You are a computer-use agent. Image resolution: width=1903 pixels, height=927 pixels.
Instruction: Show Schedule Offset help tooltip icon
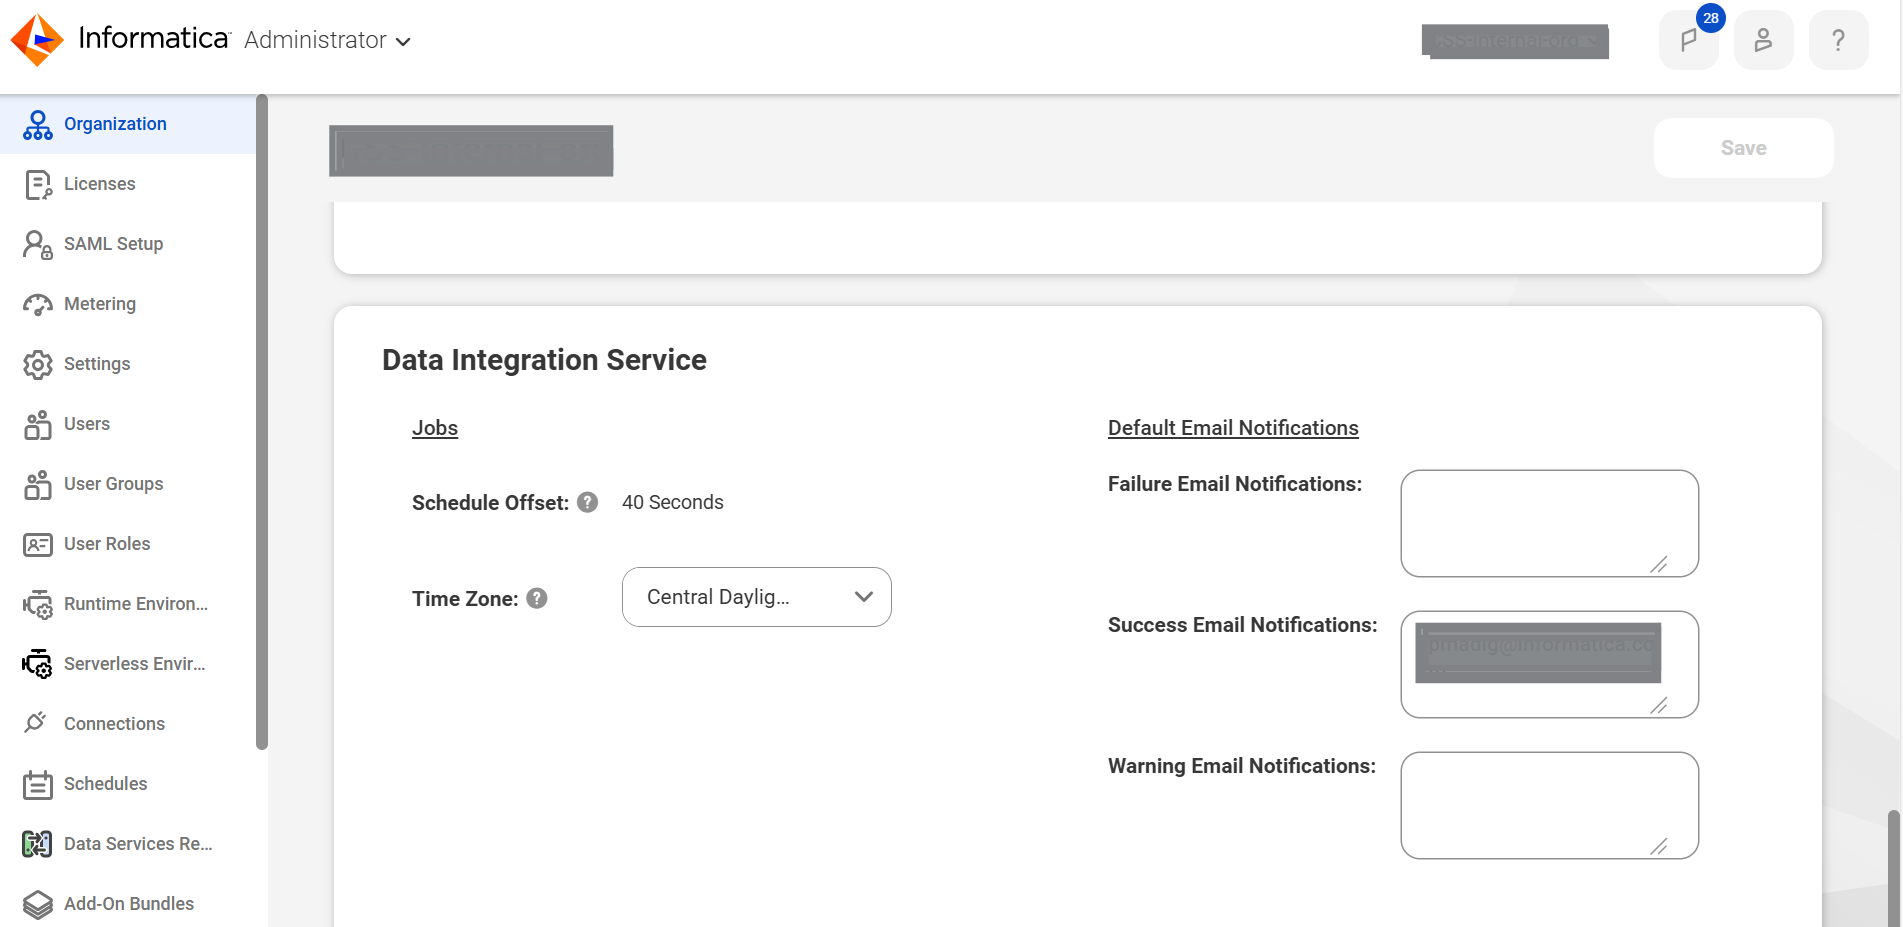(x=588, y=502)
